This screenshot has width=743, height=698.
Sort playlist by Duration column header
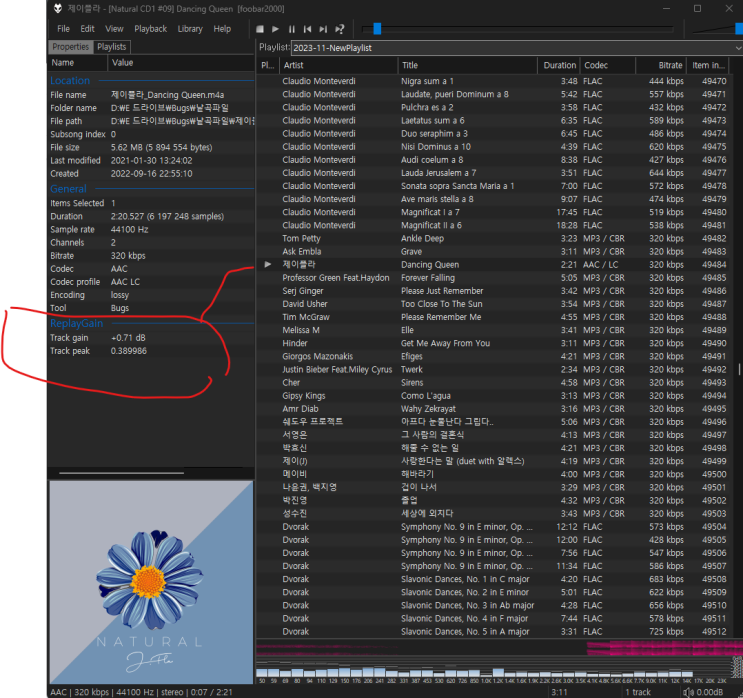[x=559, y=65]
